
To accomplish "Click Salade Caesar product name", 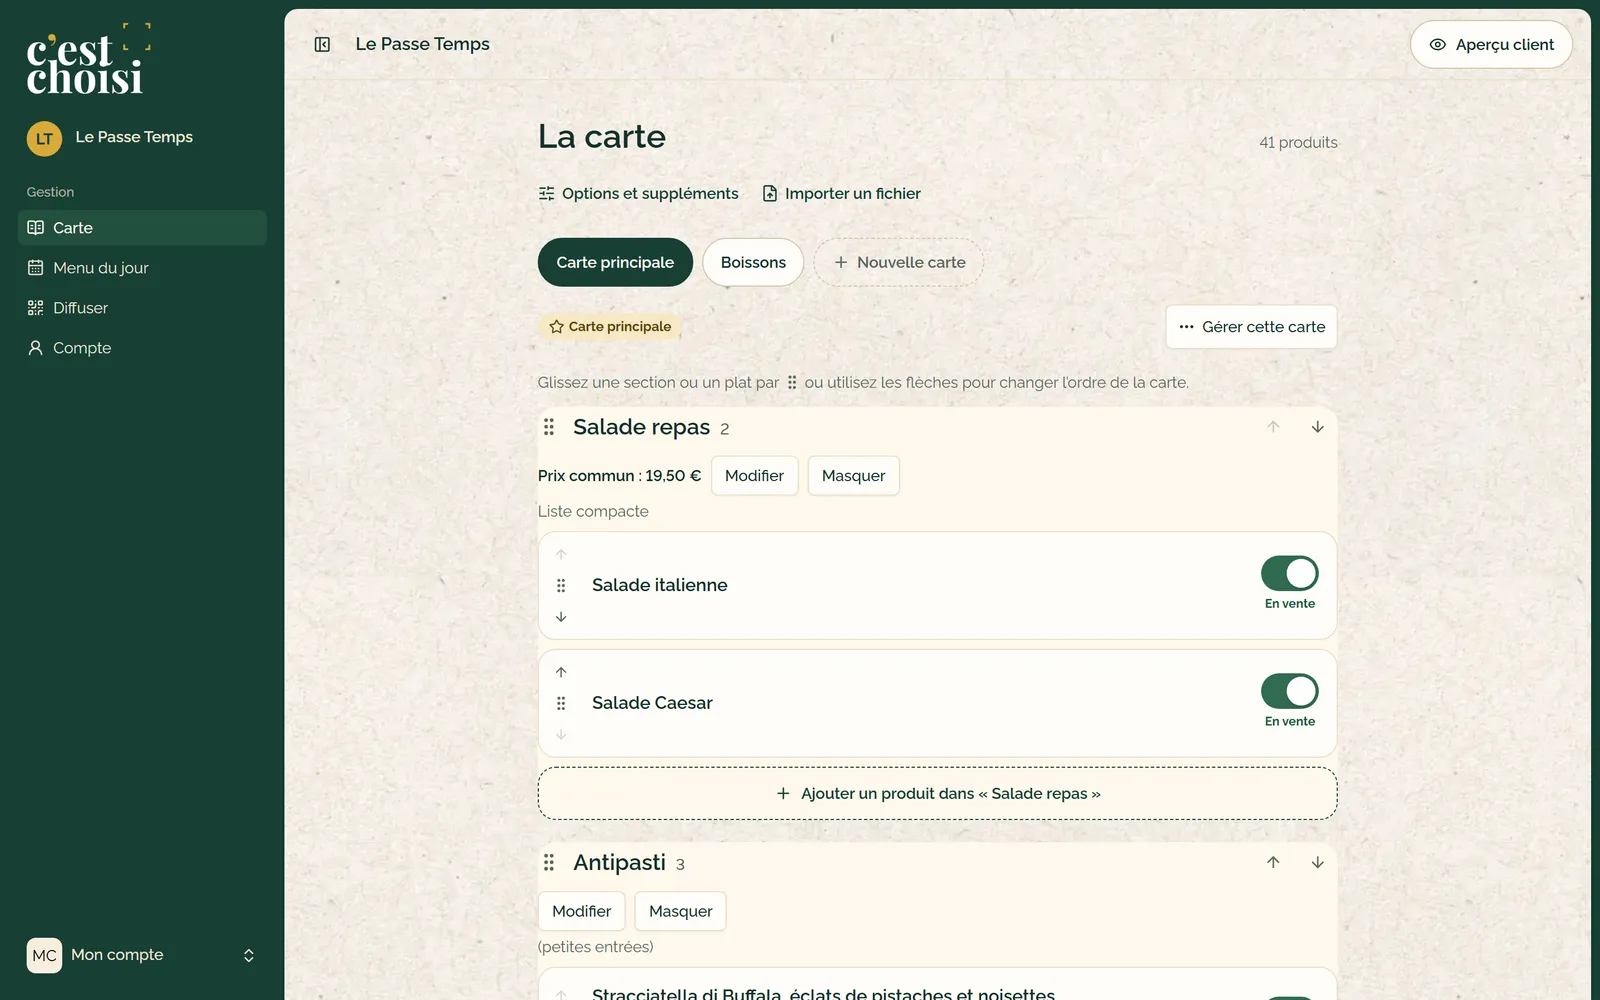I will tap(652, 703).
